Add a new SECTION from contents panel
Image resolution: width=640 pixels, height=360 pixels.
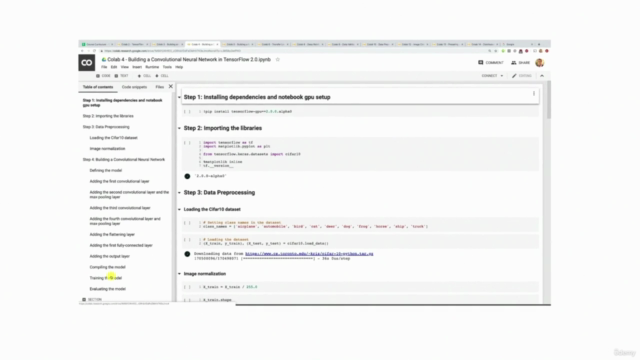(92, 300)
